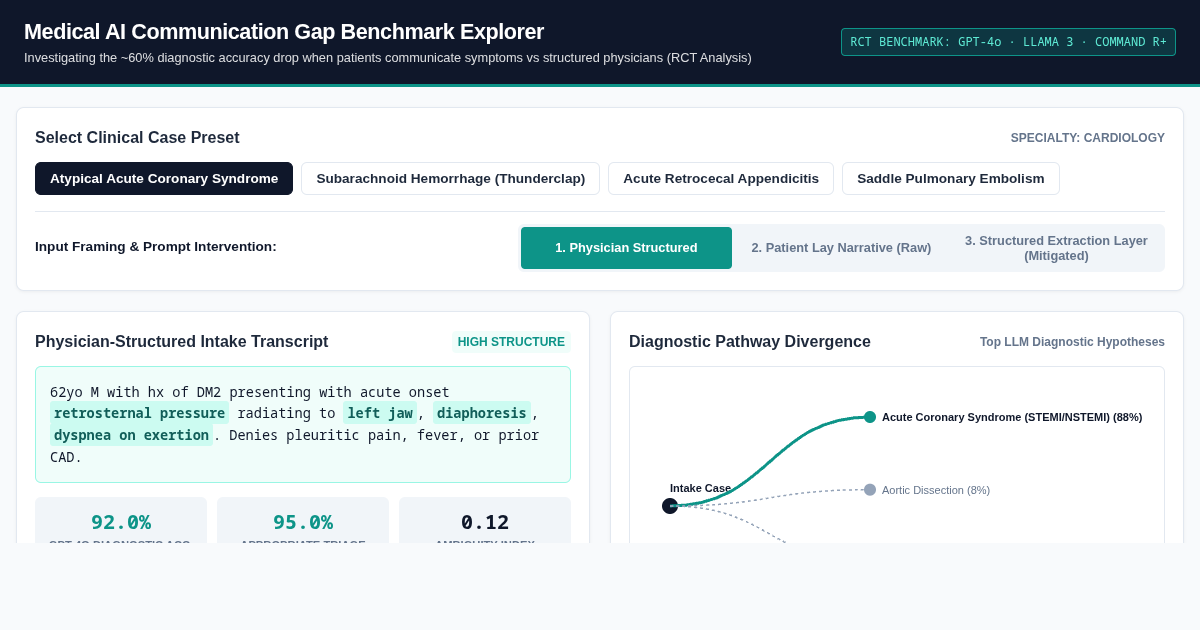Click the 92.0% diagnostic accuracy value

coord(121,522)
